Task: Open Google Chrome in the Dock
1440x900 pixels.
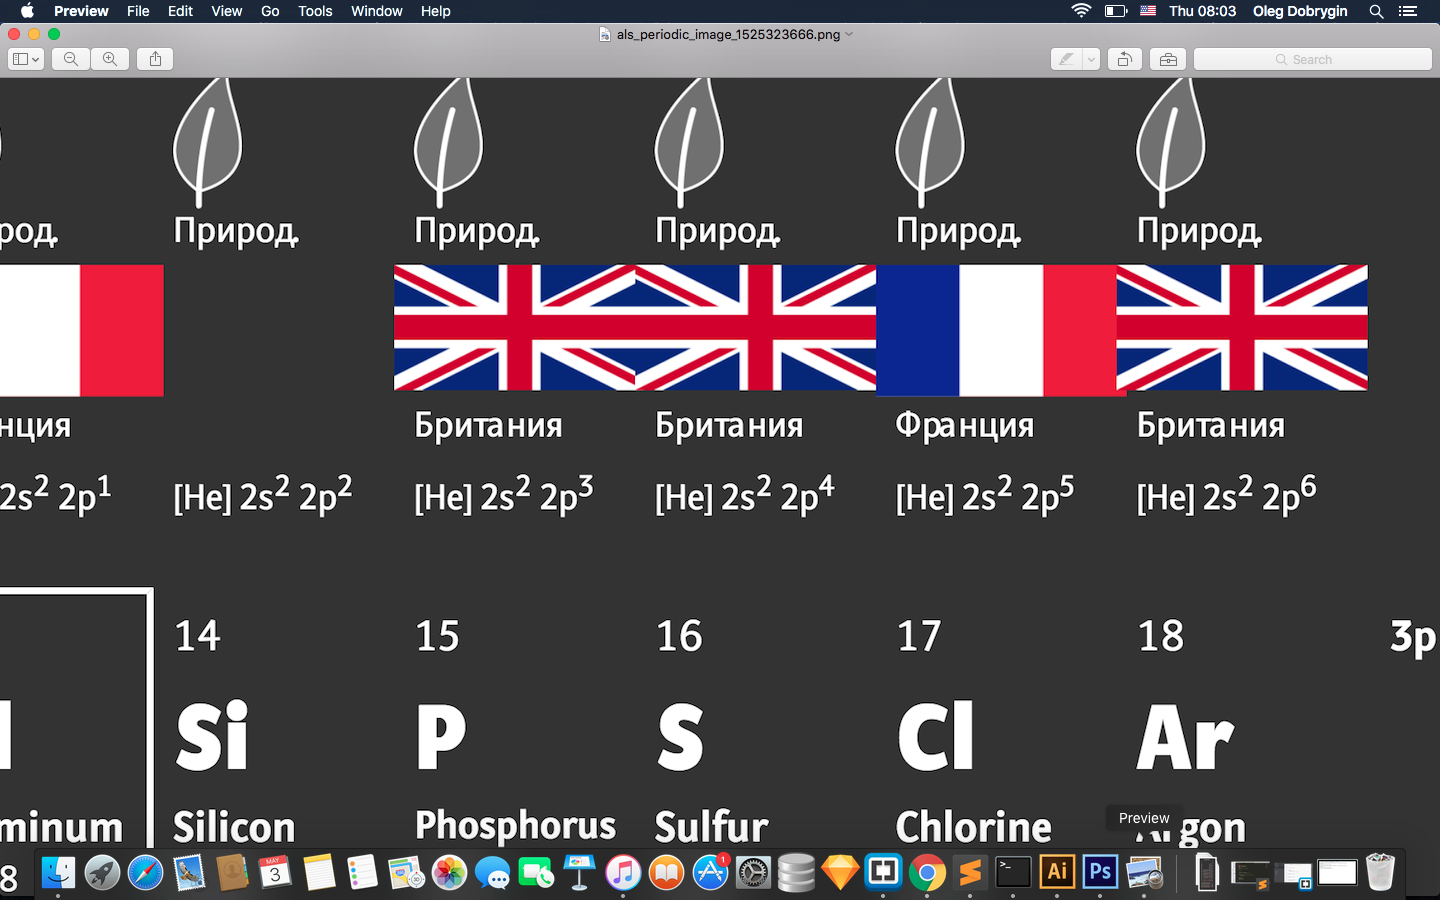Action: (x=927, y=873)
